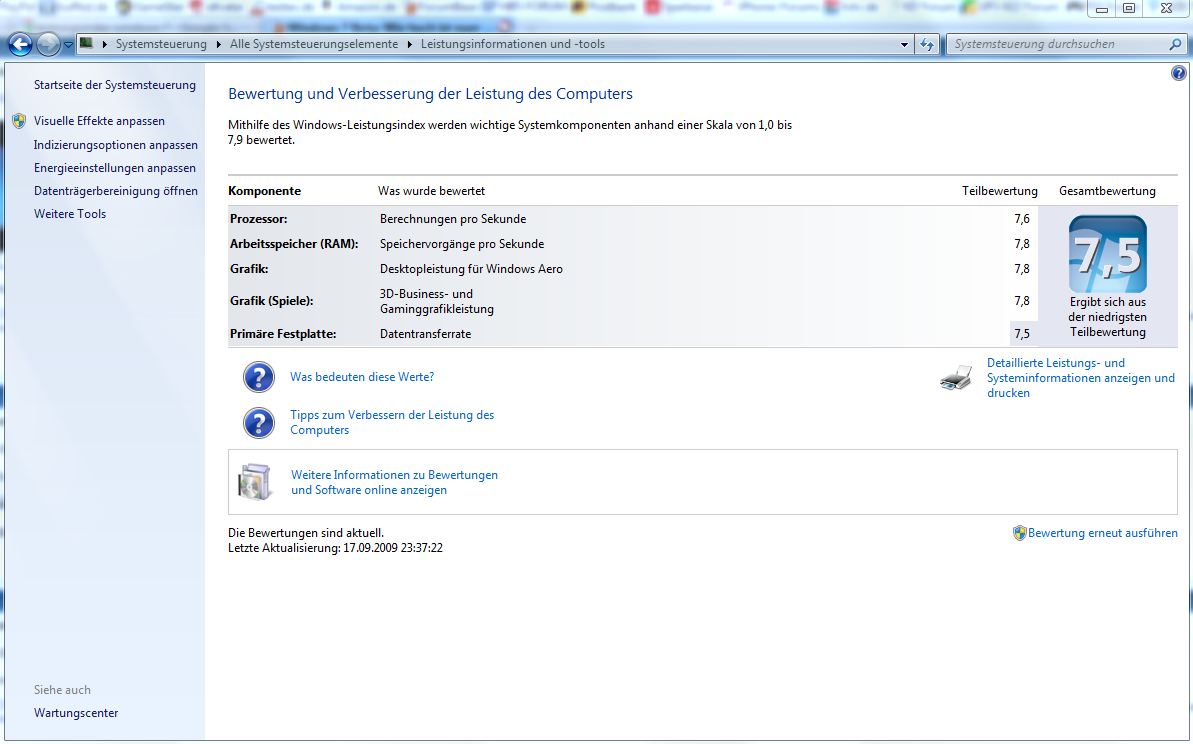Viewport: 1193px width, 744px height.
Task: Open help via the blue question icon
Action: coord(1179,73)
